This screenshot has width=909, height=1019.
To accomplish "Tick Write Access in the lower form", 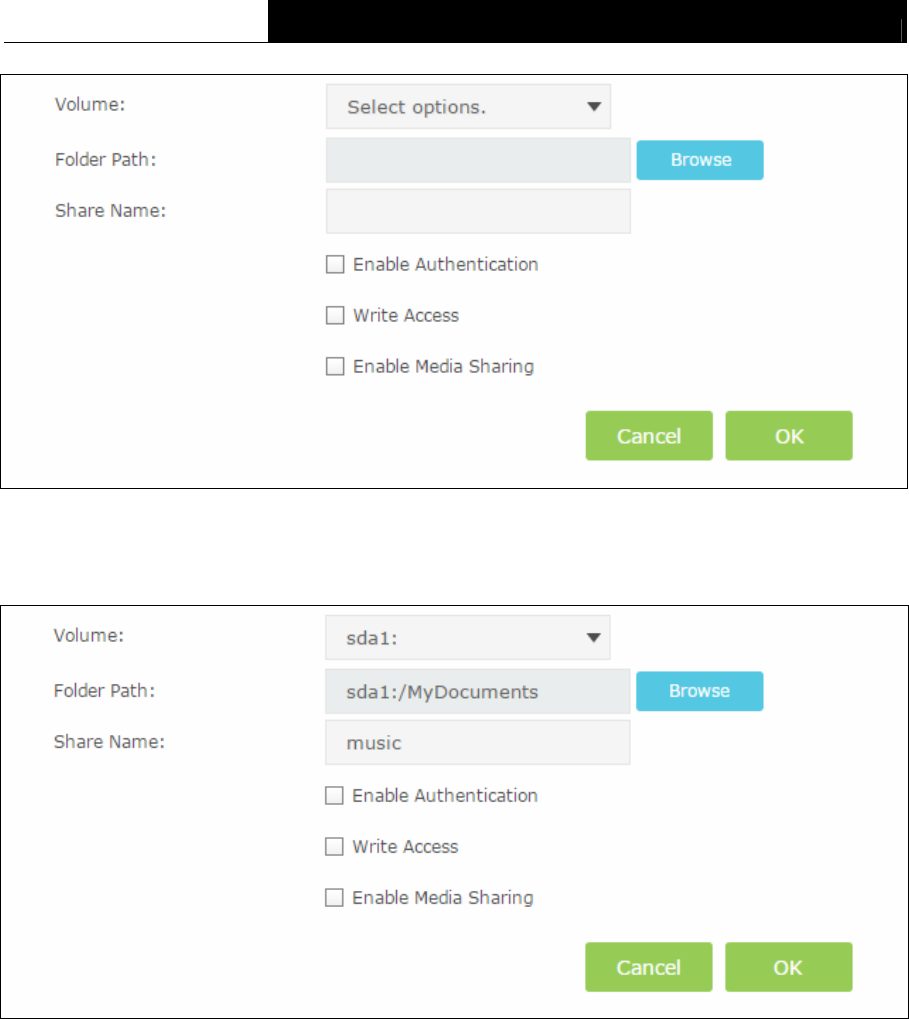I will (334, 846).
